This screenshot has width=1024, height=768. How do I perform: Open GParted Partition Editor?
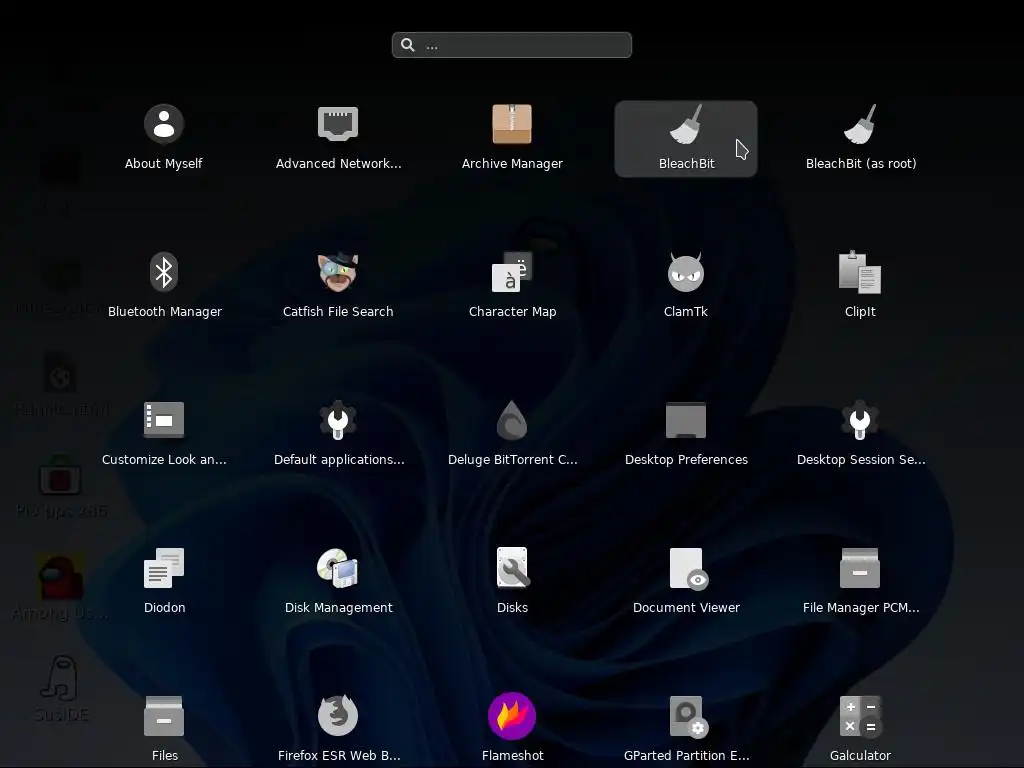pos(686,729)
